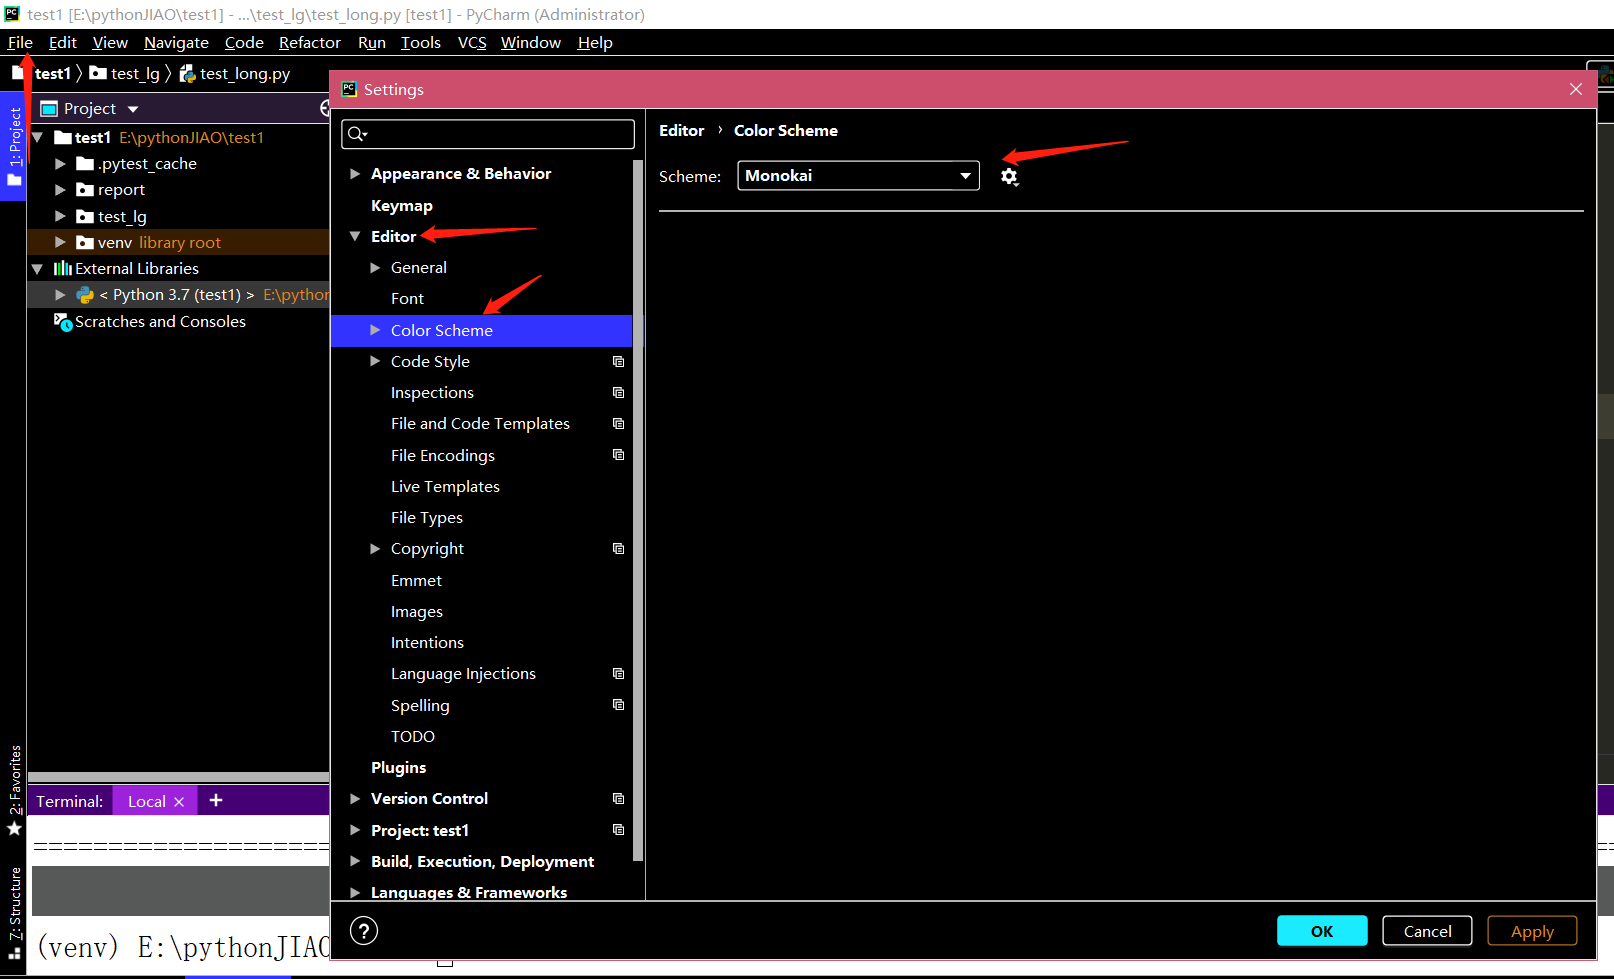Close the Local terminal tab
The height and width of the screenshot is (979, 1614).
pyautogui.click(x=179, y=802)
